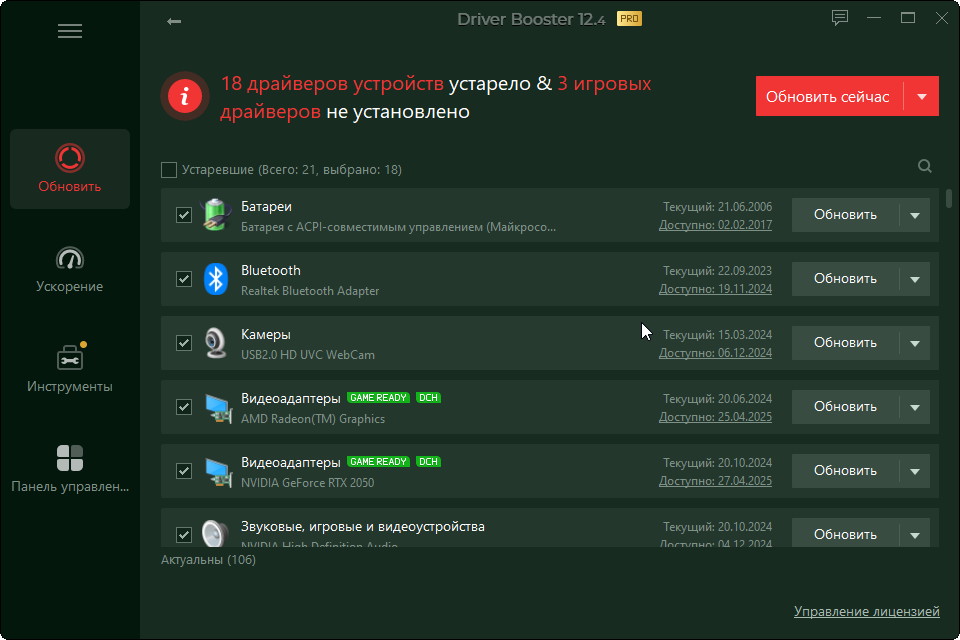Uncheck the NVIDIA GeForce RTX 2050 checkbox
This screenshot has height=640, width=960.
pyautogui.click(x=184, y=471)
